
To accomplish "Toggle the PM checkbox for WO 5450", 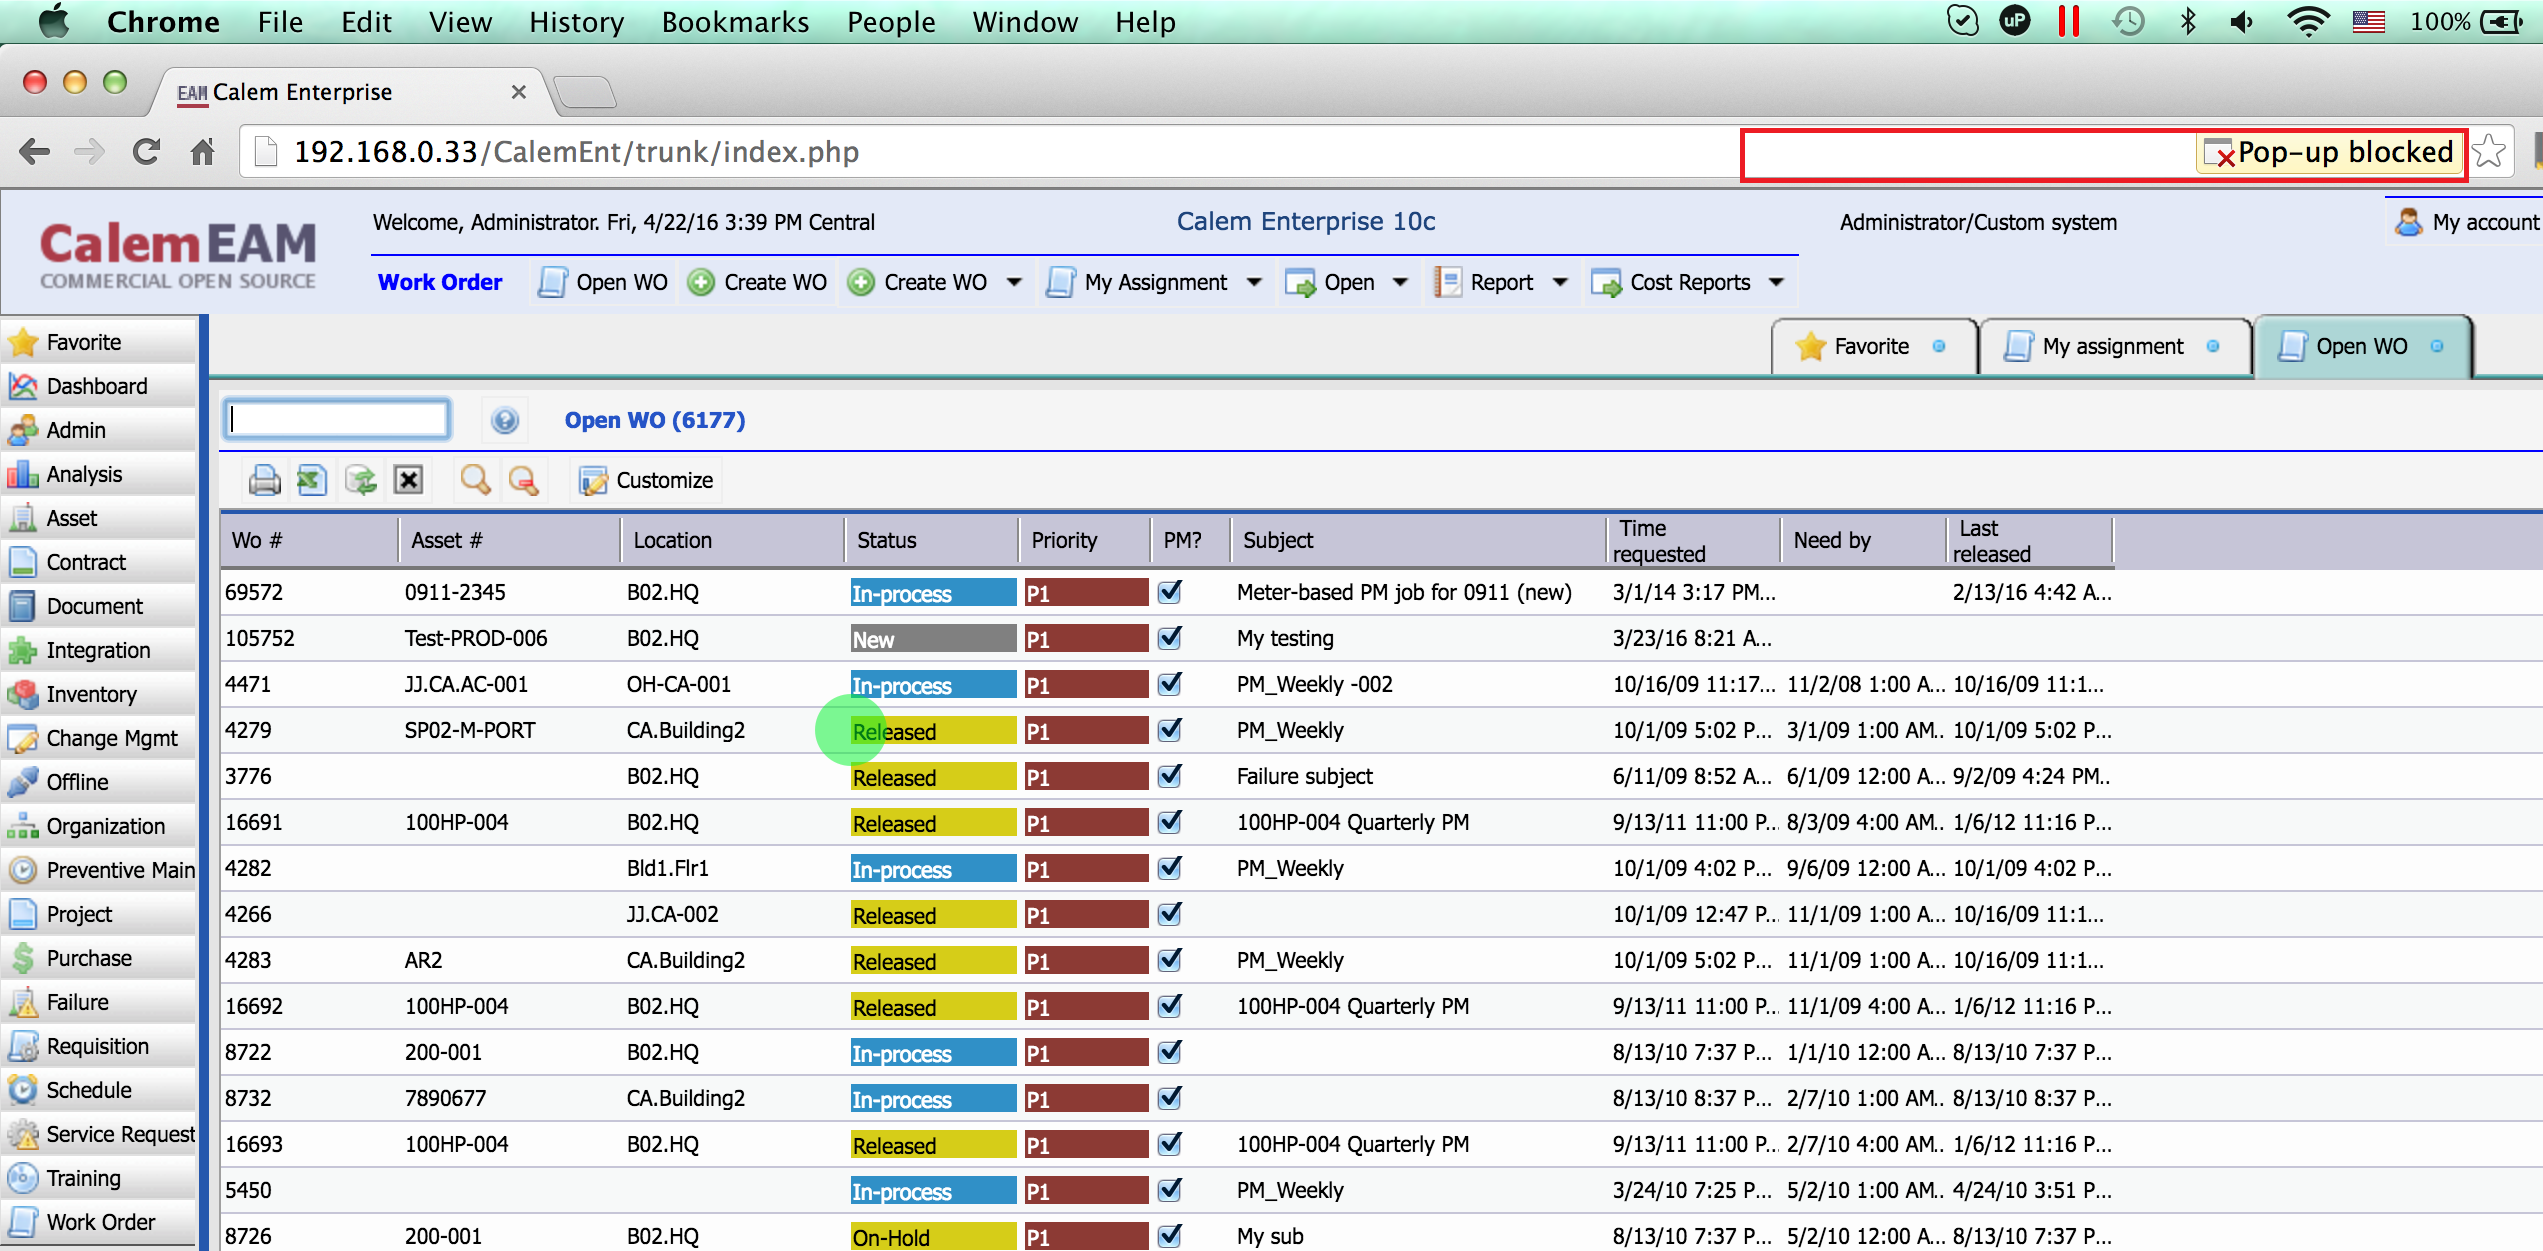I will pos(1170,1190).
